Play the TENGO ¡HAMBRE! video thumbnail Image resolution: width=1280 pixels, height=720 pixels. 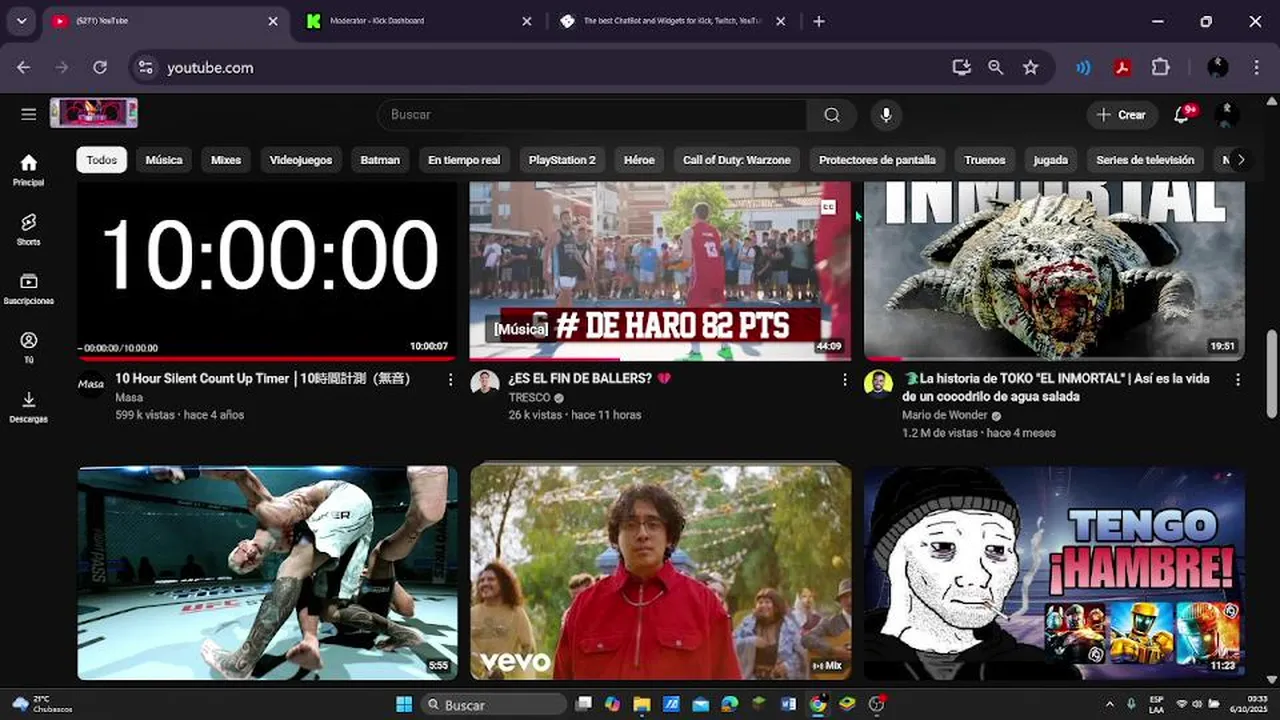tap(1054, 573)
